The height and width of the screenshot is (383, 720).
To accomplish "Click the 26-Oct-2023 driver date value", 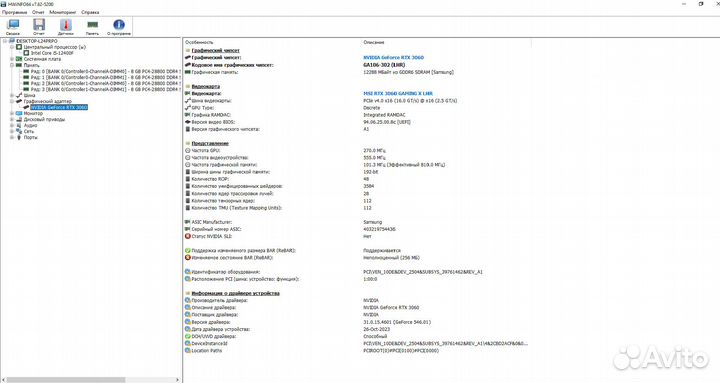I will click(x=377, y=329).
